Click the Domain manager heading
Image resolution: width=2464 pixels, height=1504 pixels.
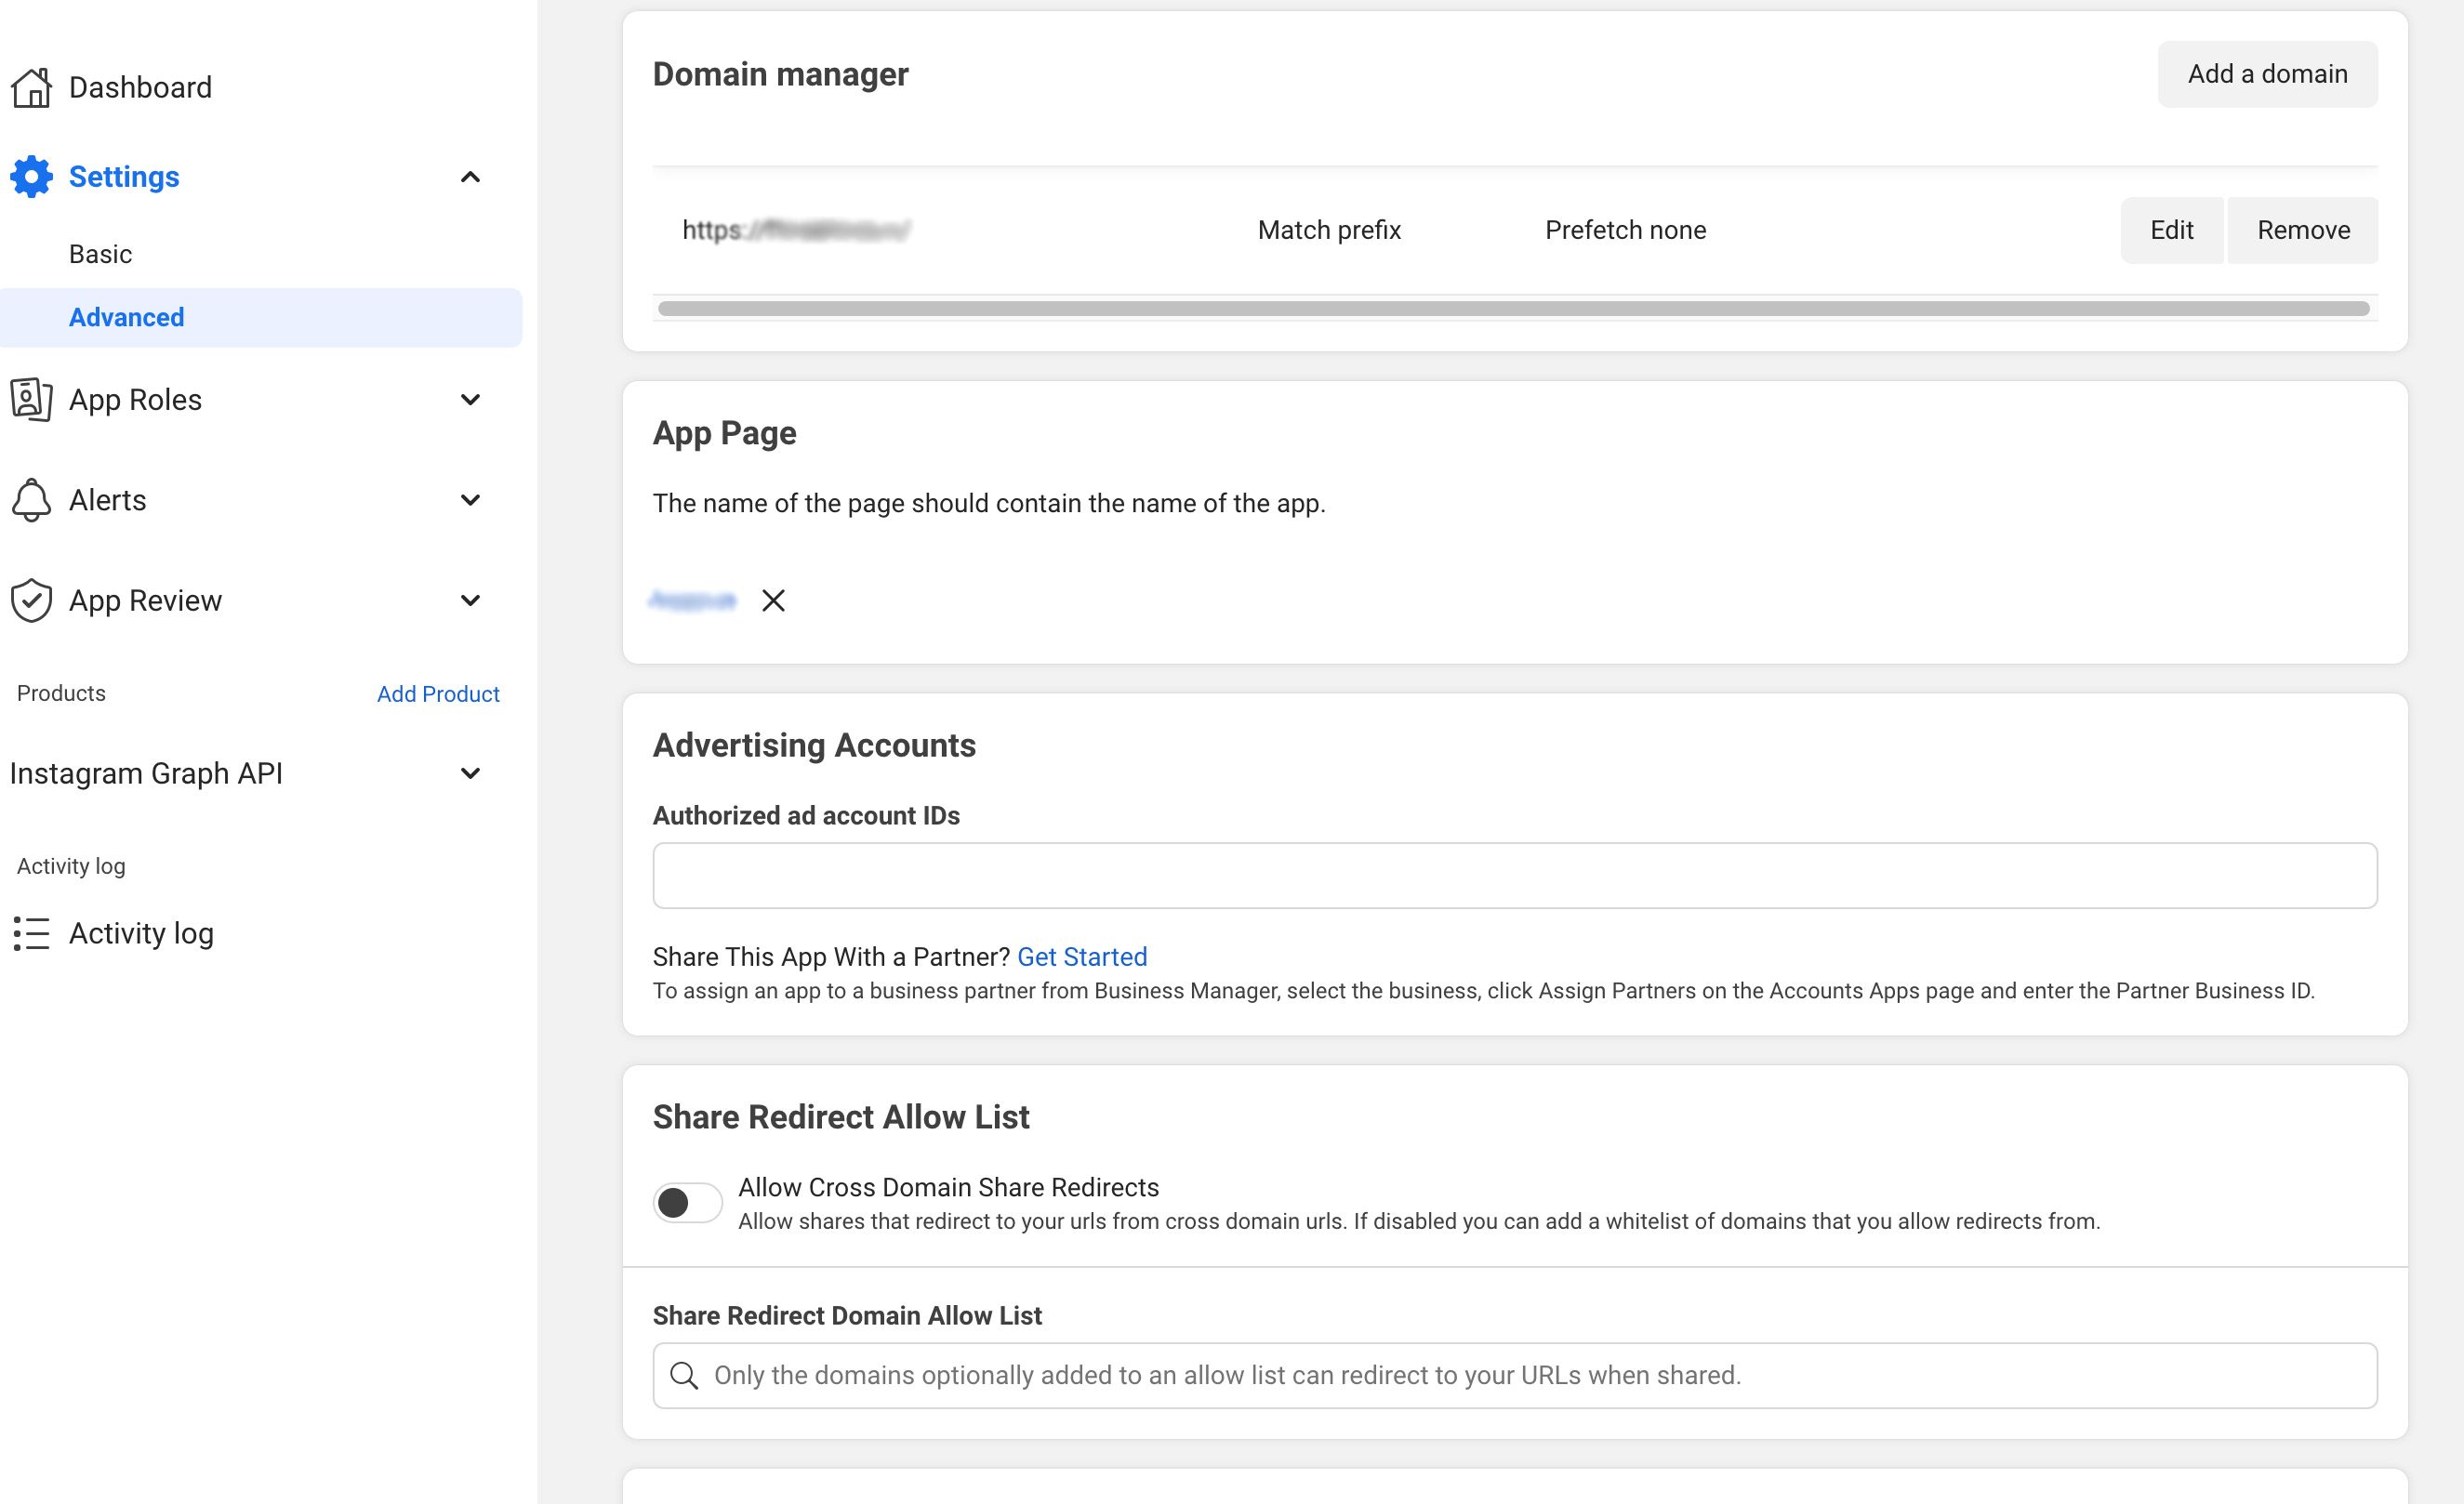(780, 74)
